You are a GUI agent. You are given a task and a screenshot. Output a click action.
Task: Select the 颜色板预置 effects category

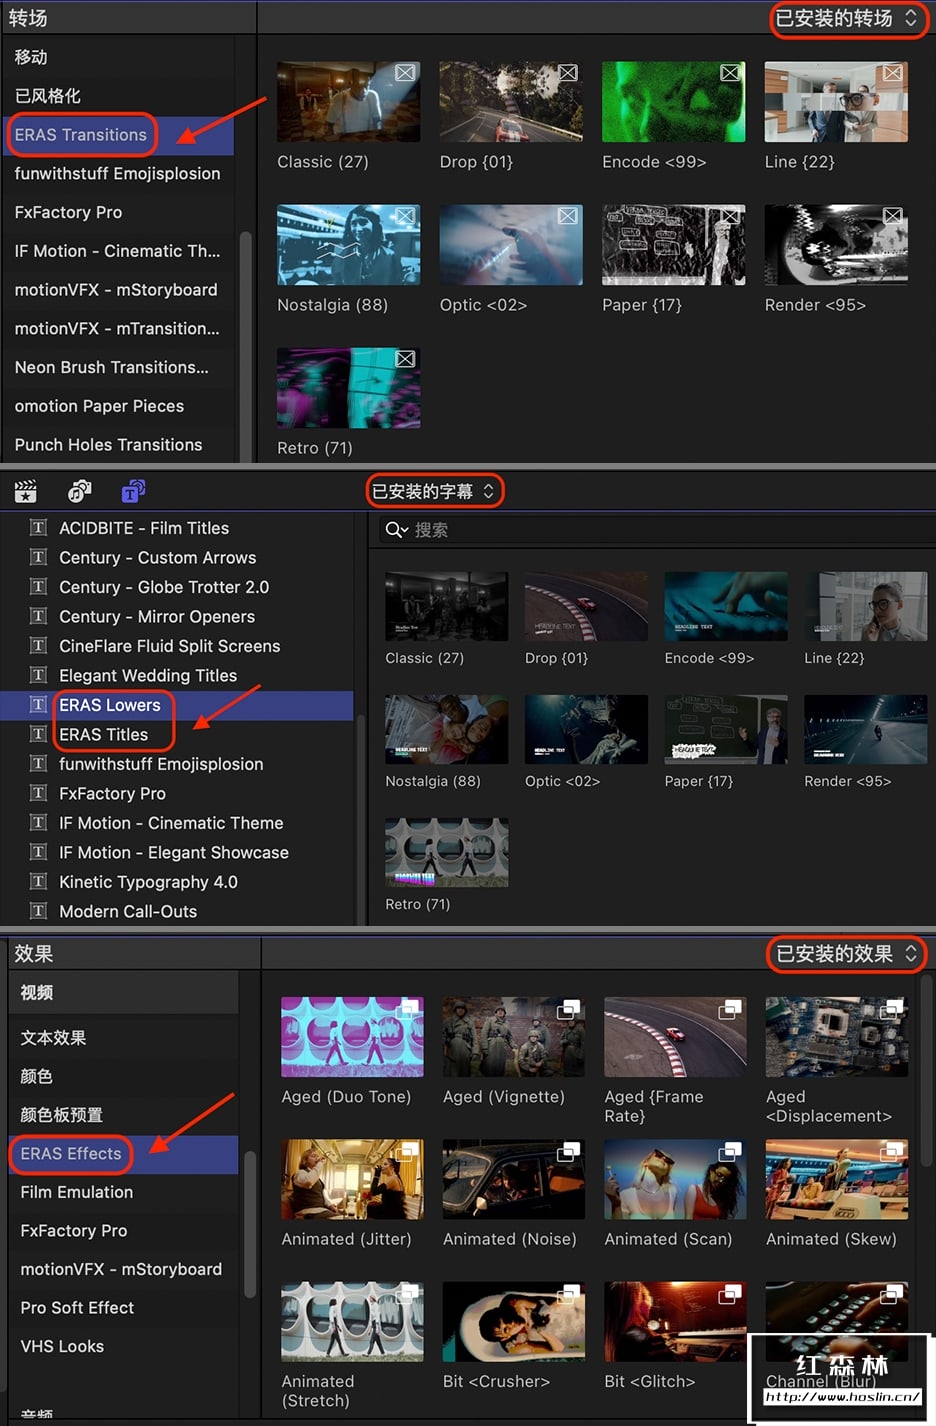tap(124, 1115)
